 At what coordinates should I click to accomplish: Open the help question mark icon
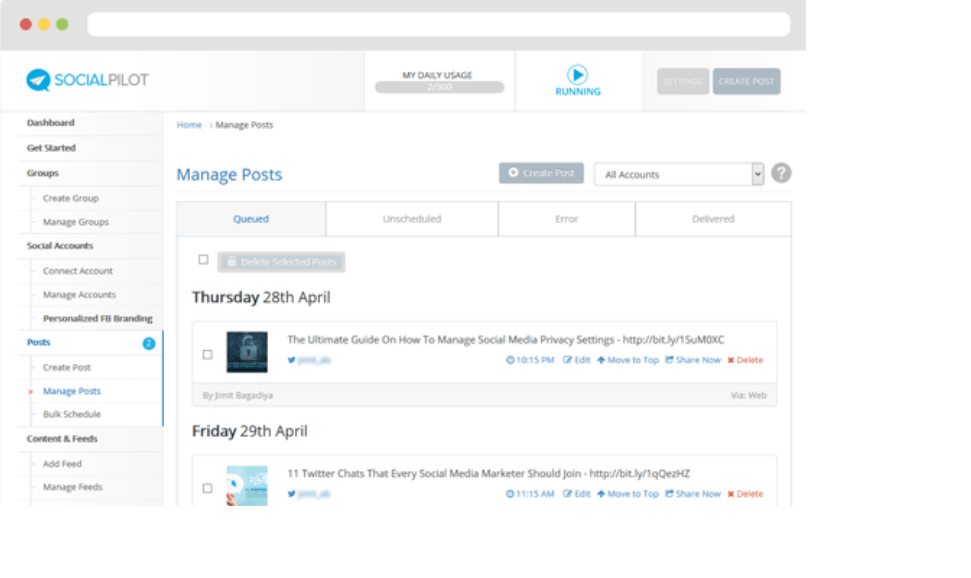pyautogui.click(x=781, y=173)
